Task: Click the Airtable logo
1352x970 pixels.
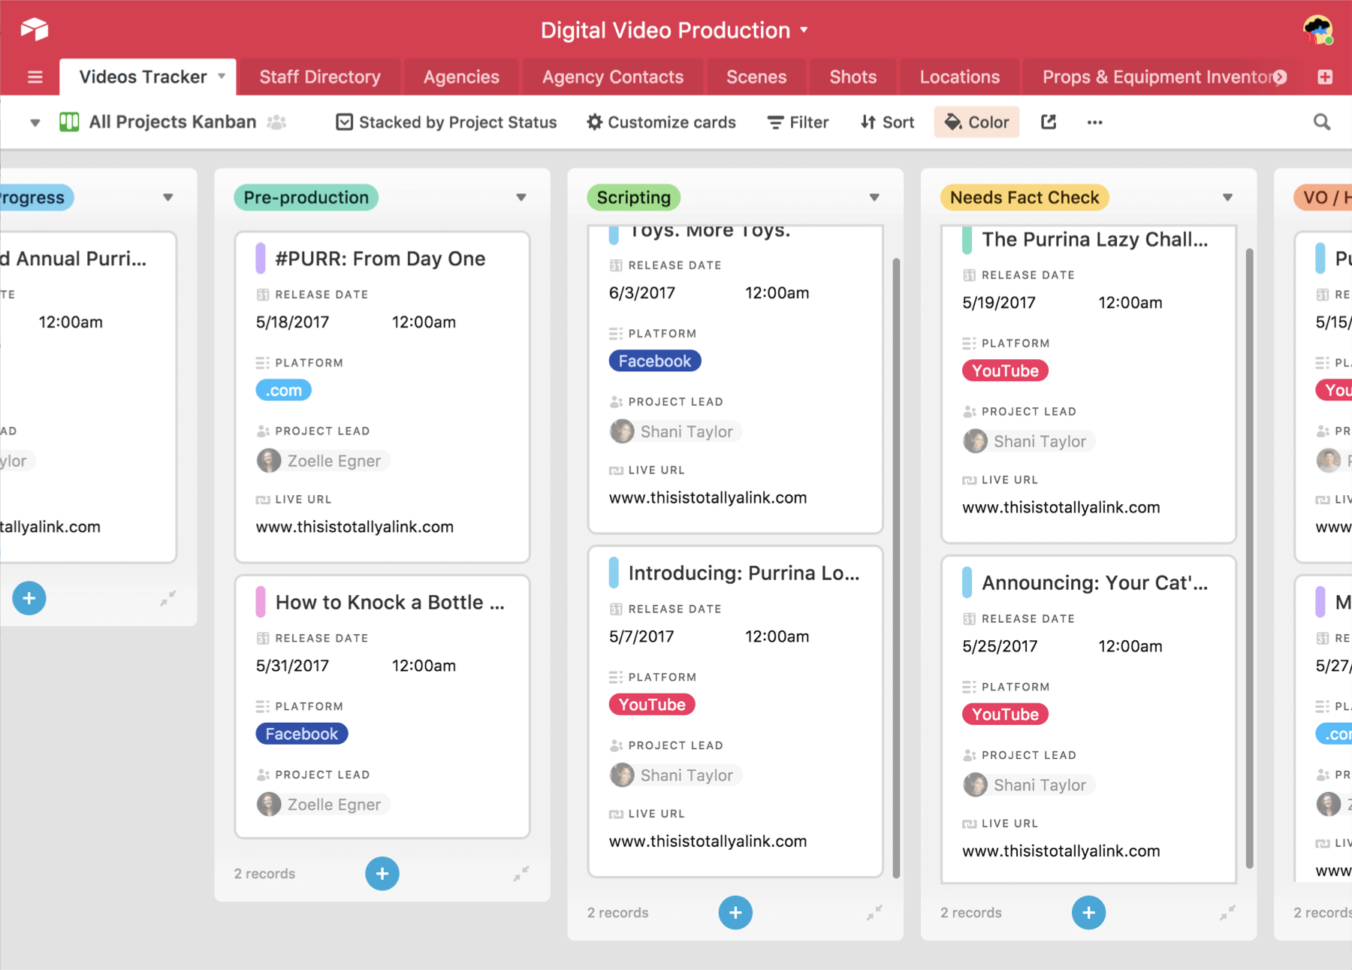Action: click(x=35, y=29)
